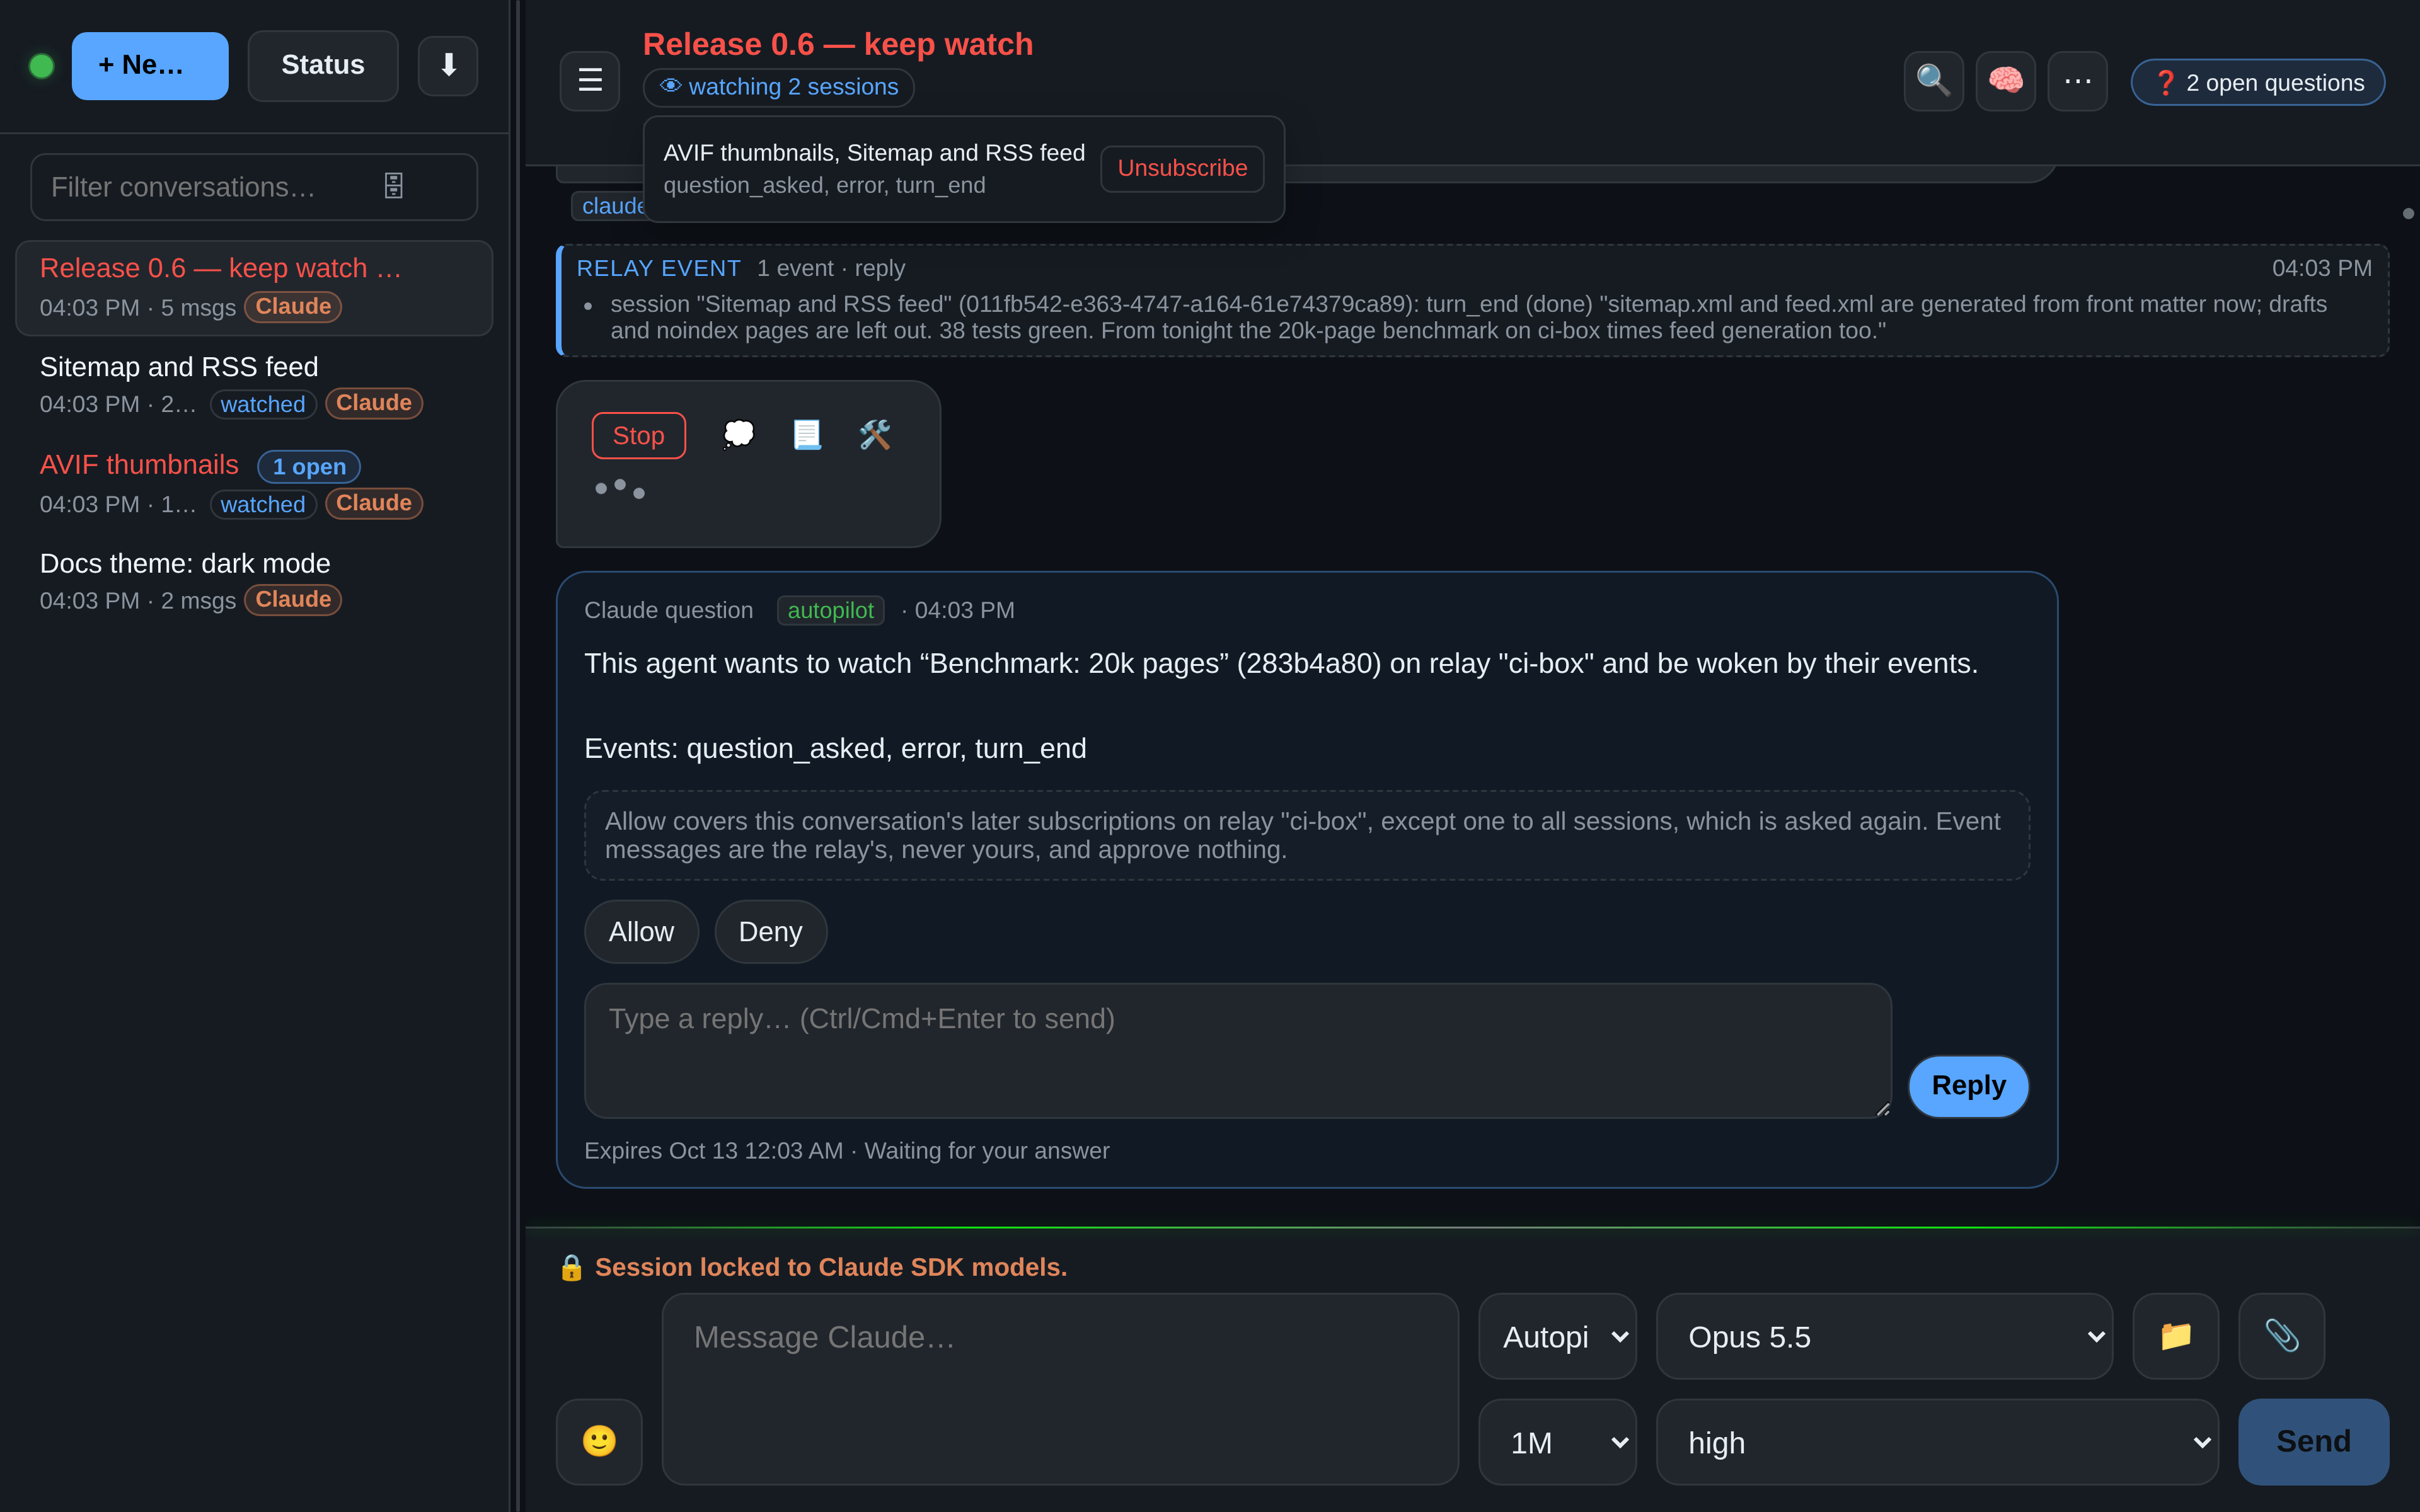Click the New conversation button
The image size is (2420, 1512).
[150, 66]
